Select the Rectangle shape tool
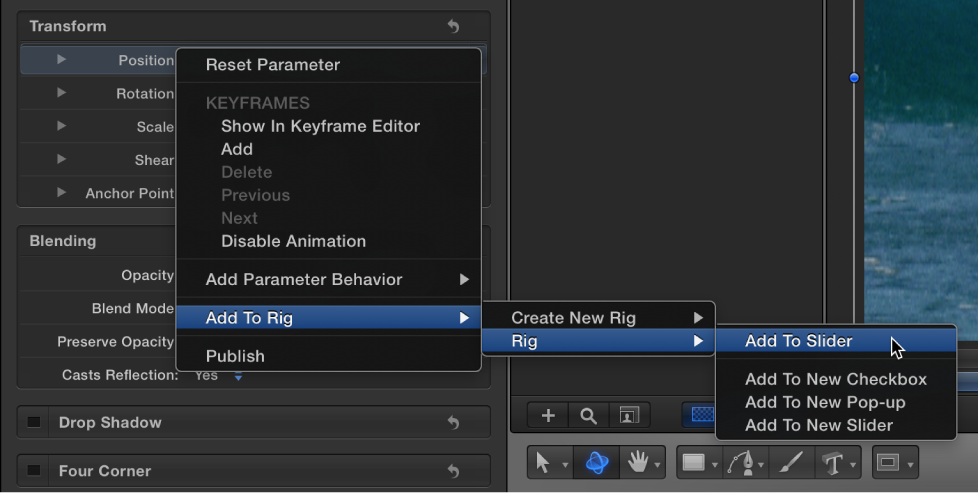 [694, 463]
